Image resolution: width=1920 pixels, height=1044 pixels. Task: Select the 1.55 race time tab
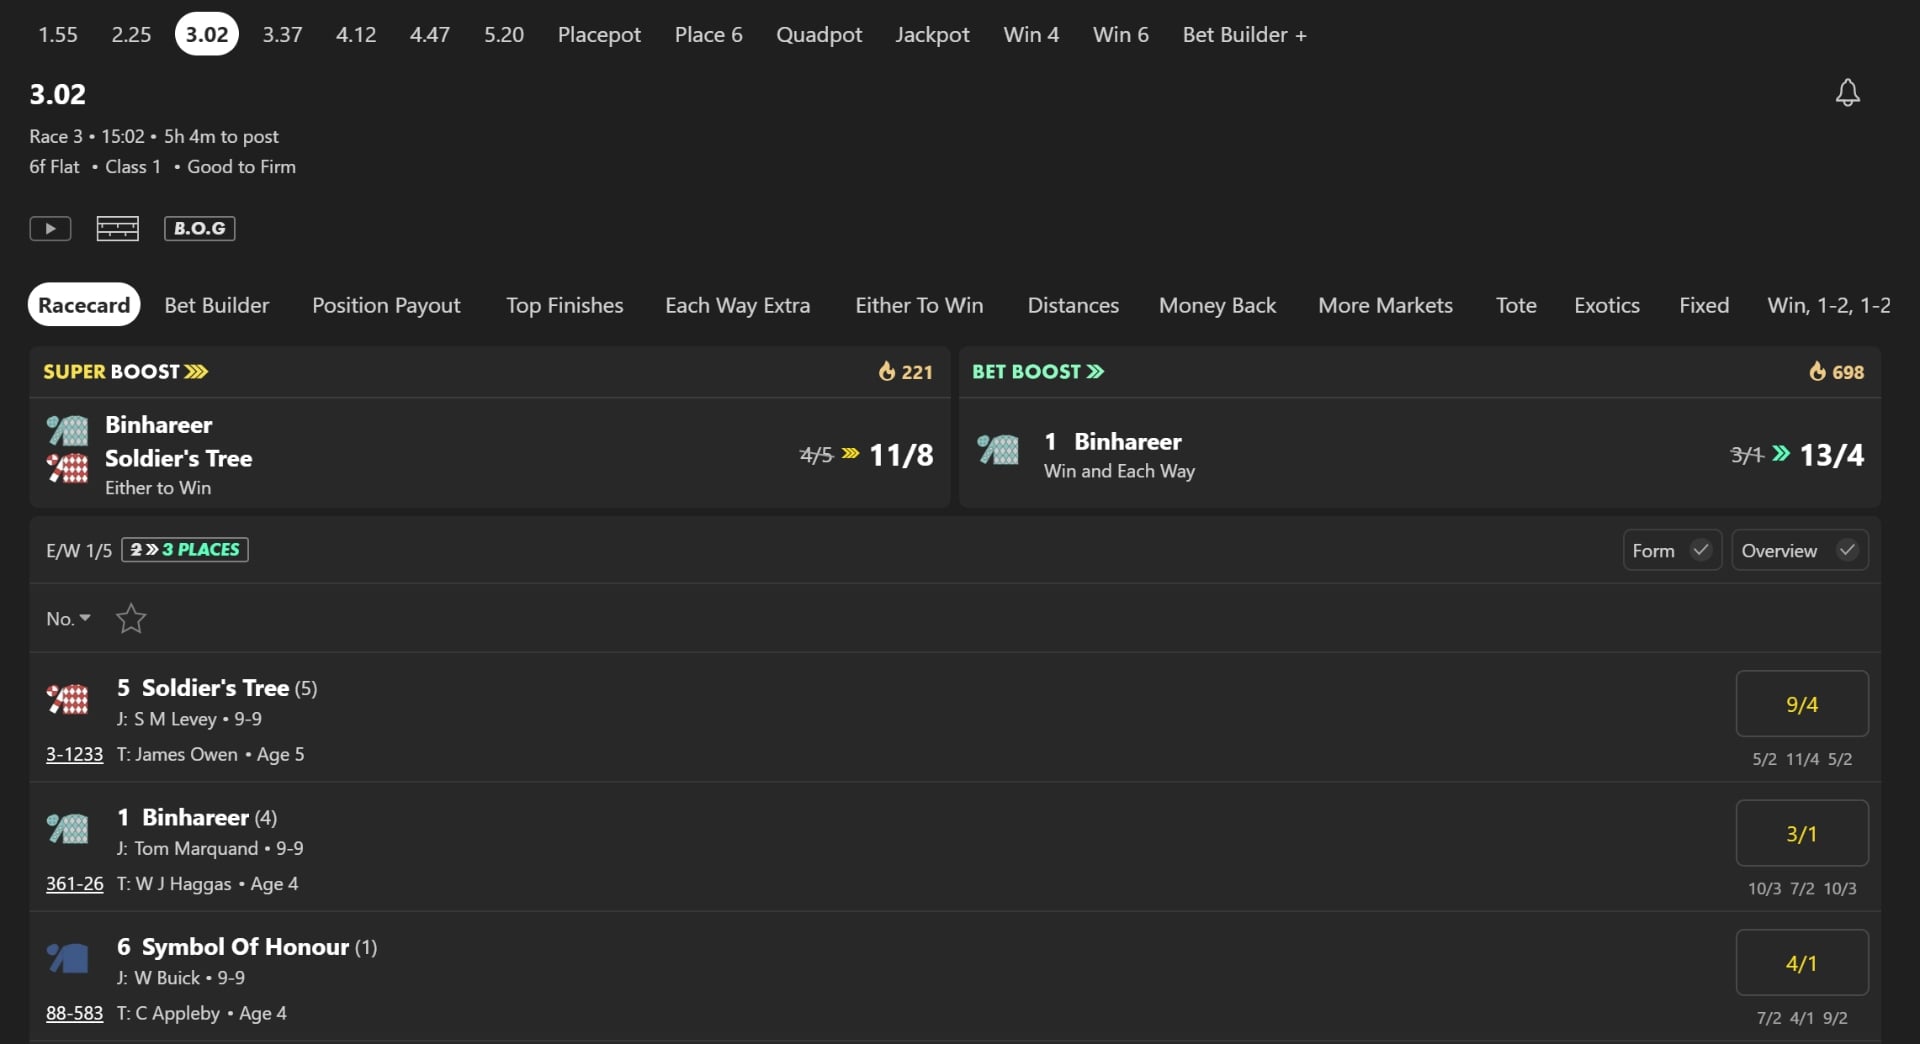(x=58, y=34)
